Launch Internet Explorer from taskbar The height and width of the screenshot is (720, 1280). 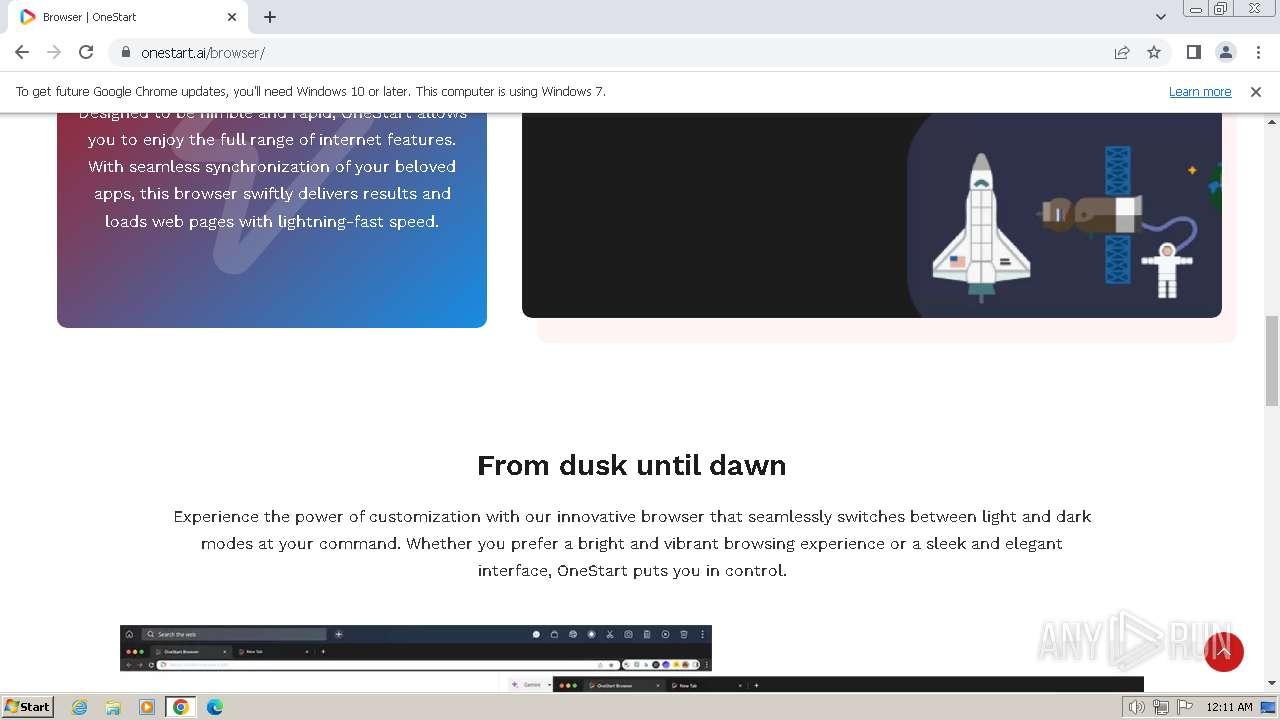[80, 707]
